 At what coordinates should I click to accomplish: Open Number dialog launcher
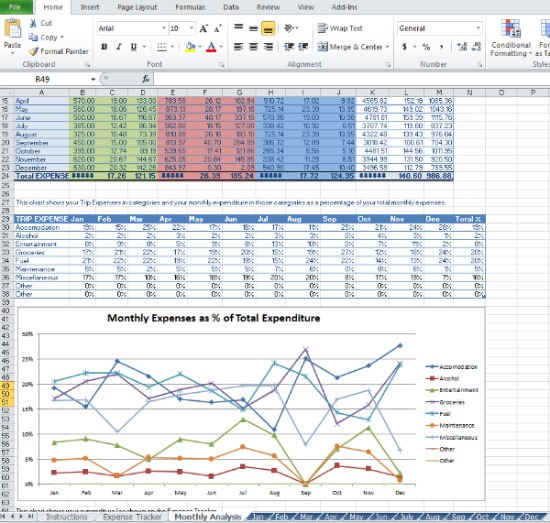click(x=479, y=65)
